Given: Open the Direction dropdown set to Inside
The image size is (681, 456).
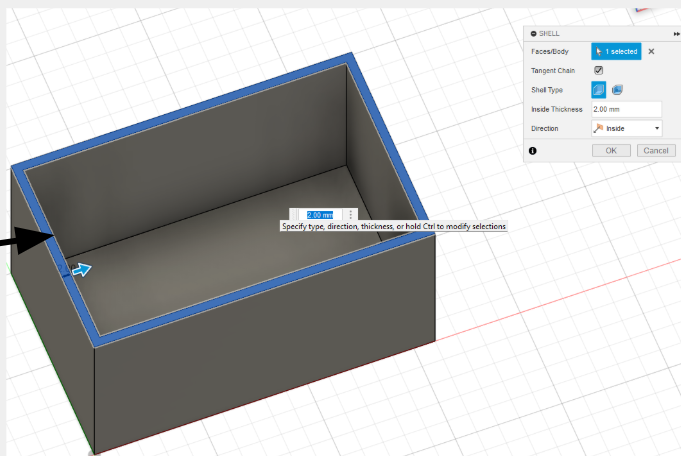Looking at the screenshot, I should (626, 128).
